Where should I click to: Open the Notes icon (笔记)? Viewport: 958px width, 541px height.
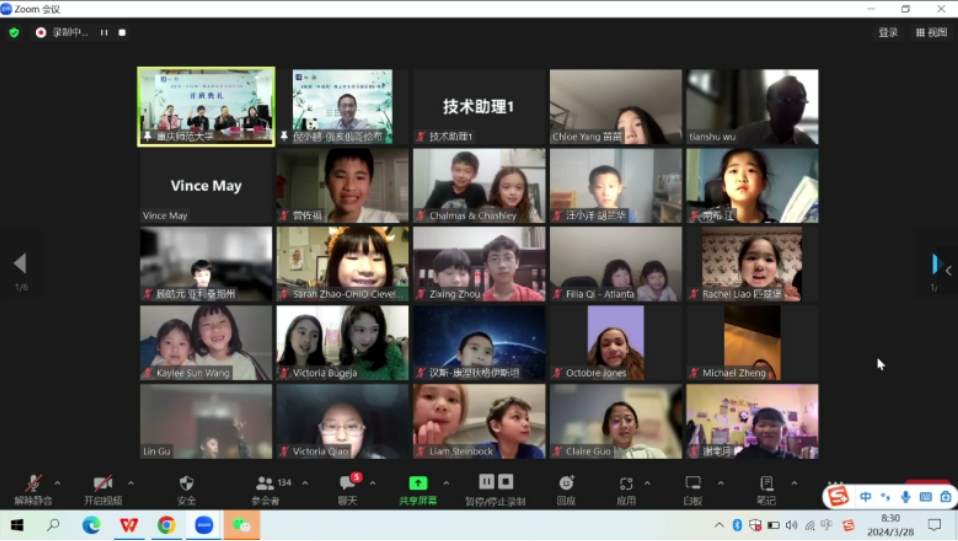766,484
